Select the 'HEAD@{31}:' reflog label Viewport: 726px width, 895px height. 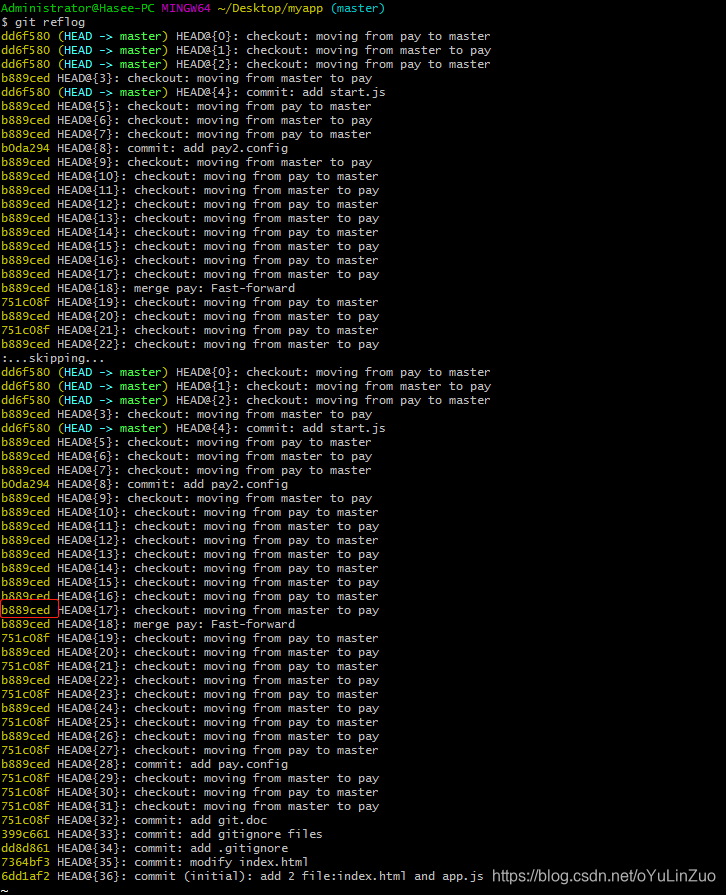92,806
